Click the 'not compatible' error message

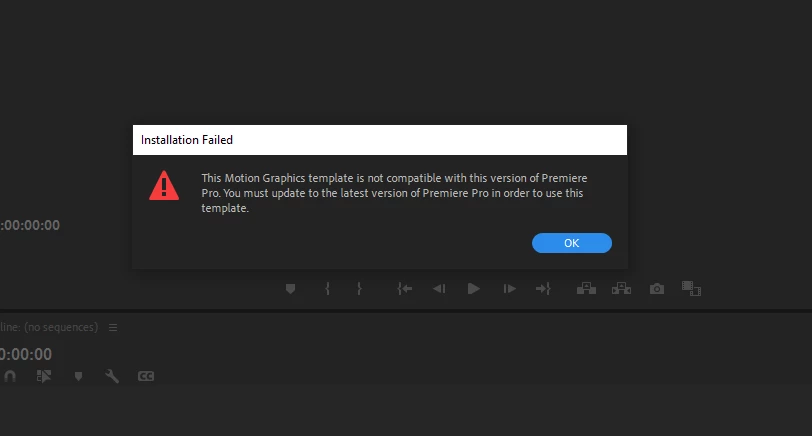394,193
